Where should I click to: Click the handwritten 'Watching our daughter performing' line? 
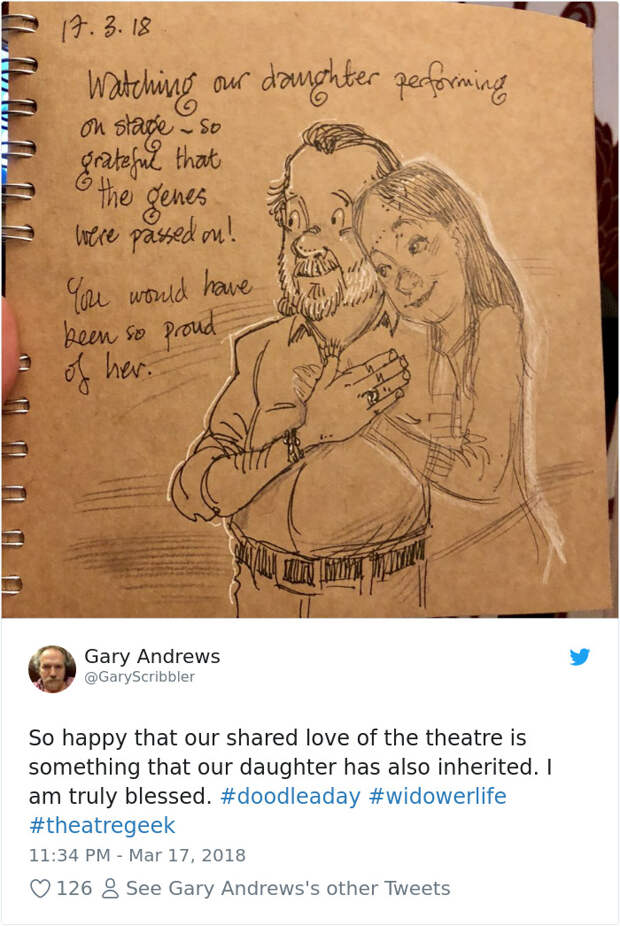pyautogui.click(x=297, y=87)
